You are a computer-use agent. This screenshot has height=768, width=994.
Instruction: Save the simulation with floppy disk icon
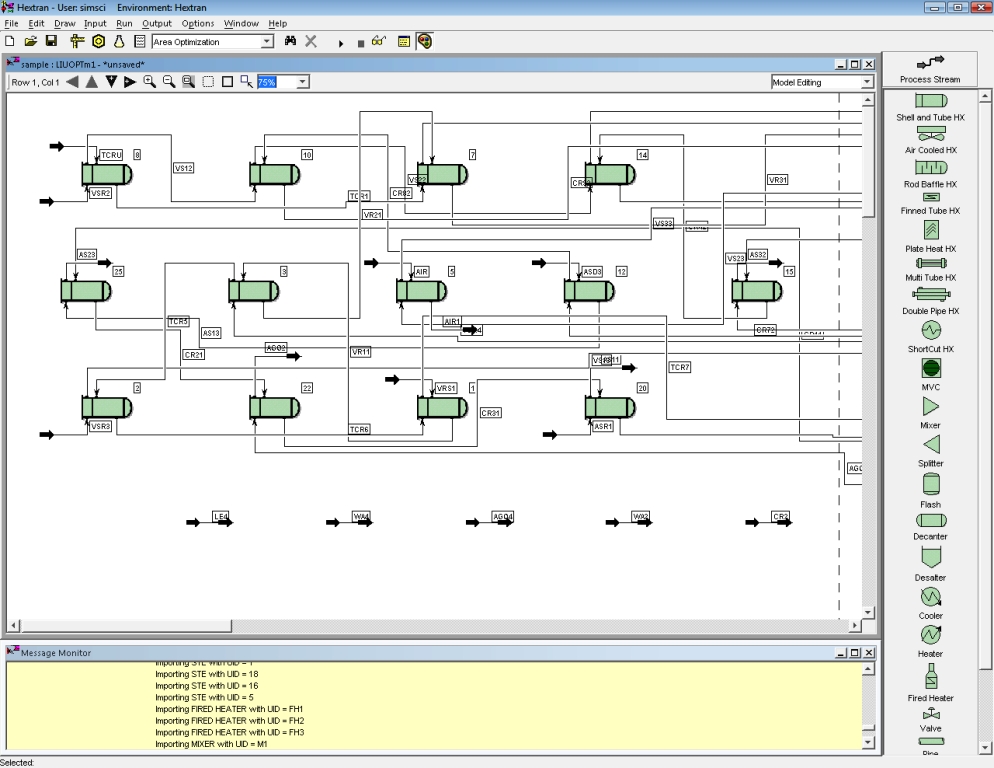pos(51,41)
